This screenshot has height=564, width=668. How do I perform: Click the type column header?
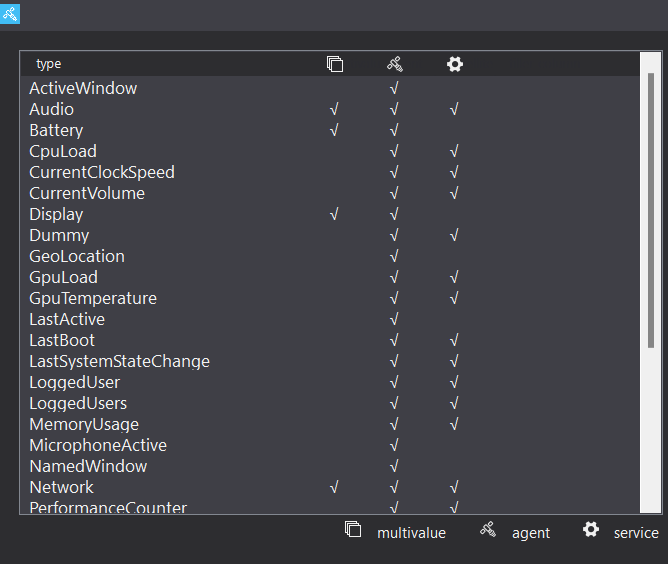click(x=49, y=64)
